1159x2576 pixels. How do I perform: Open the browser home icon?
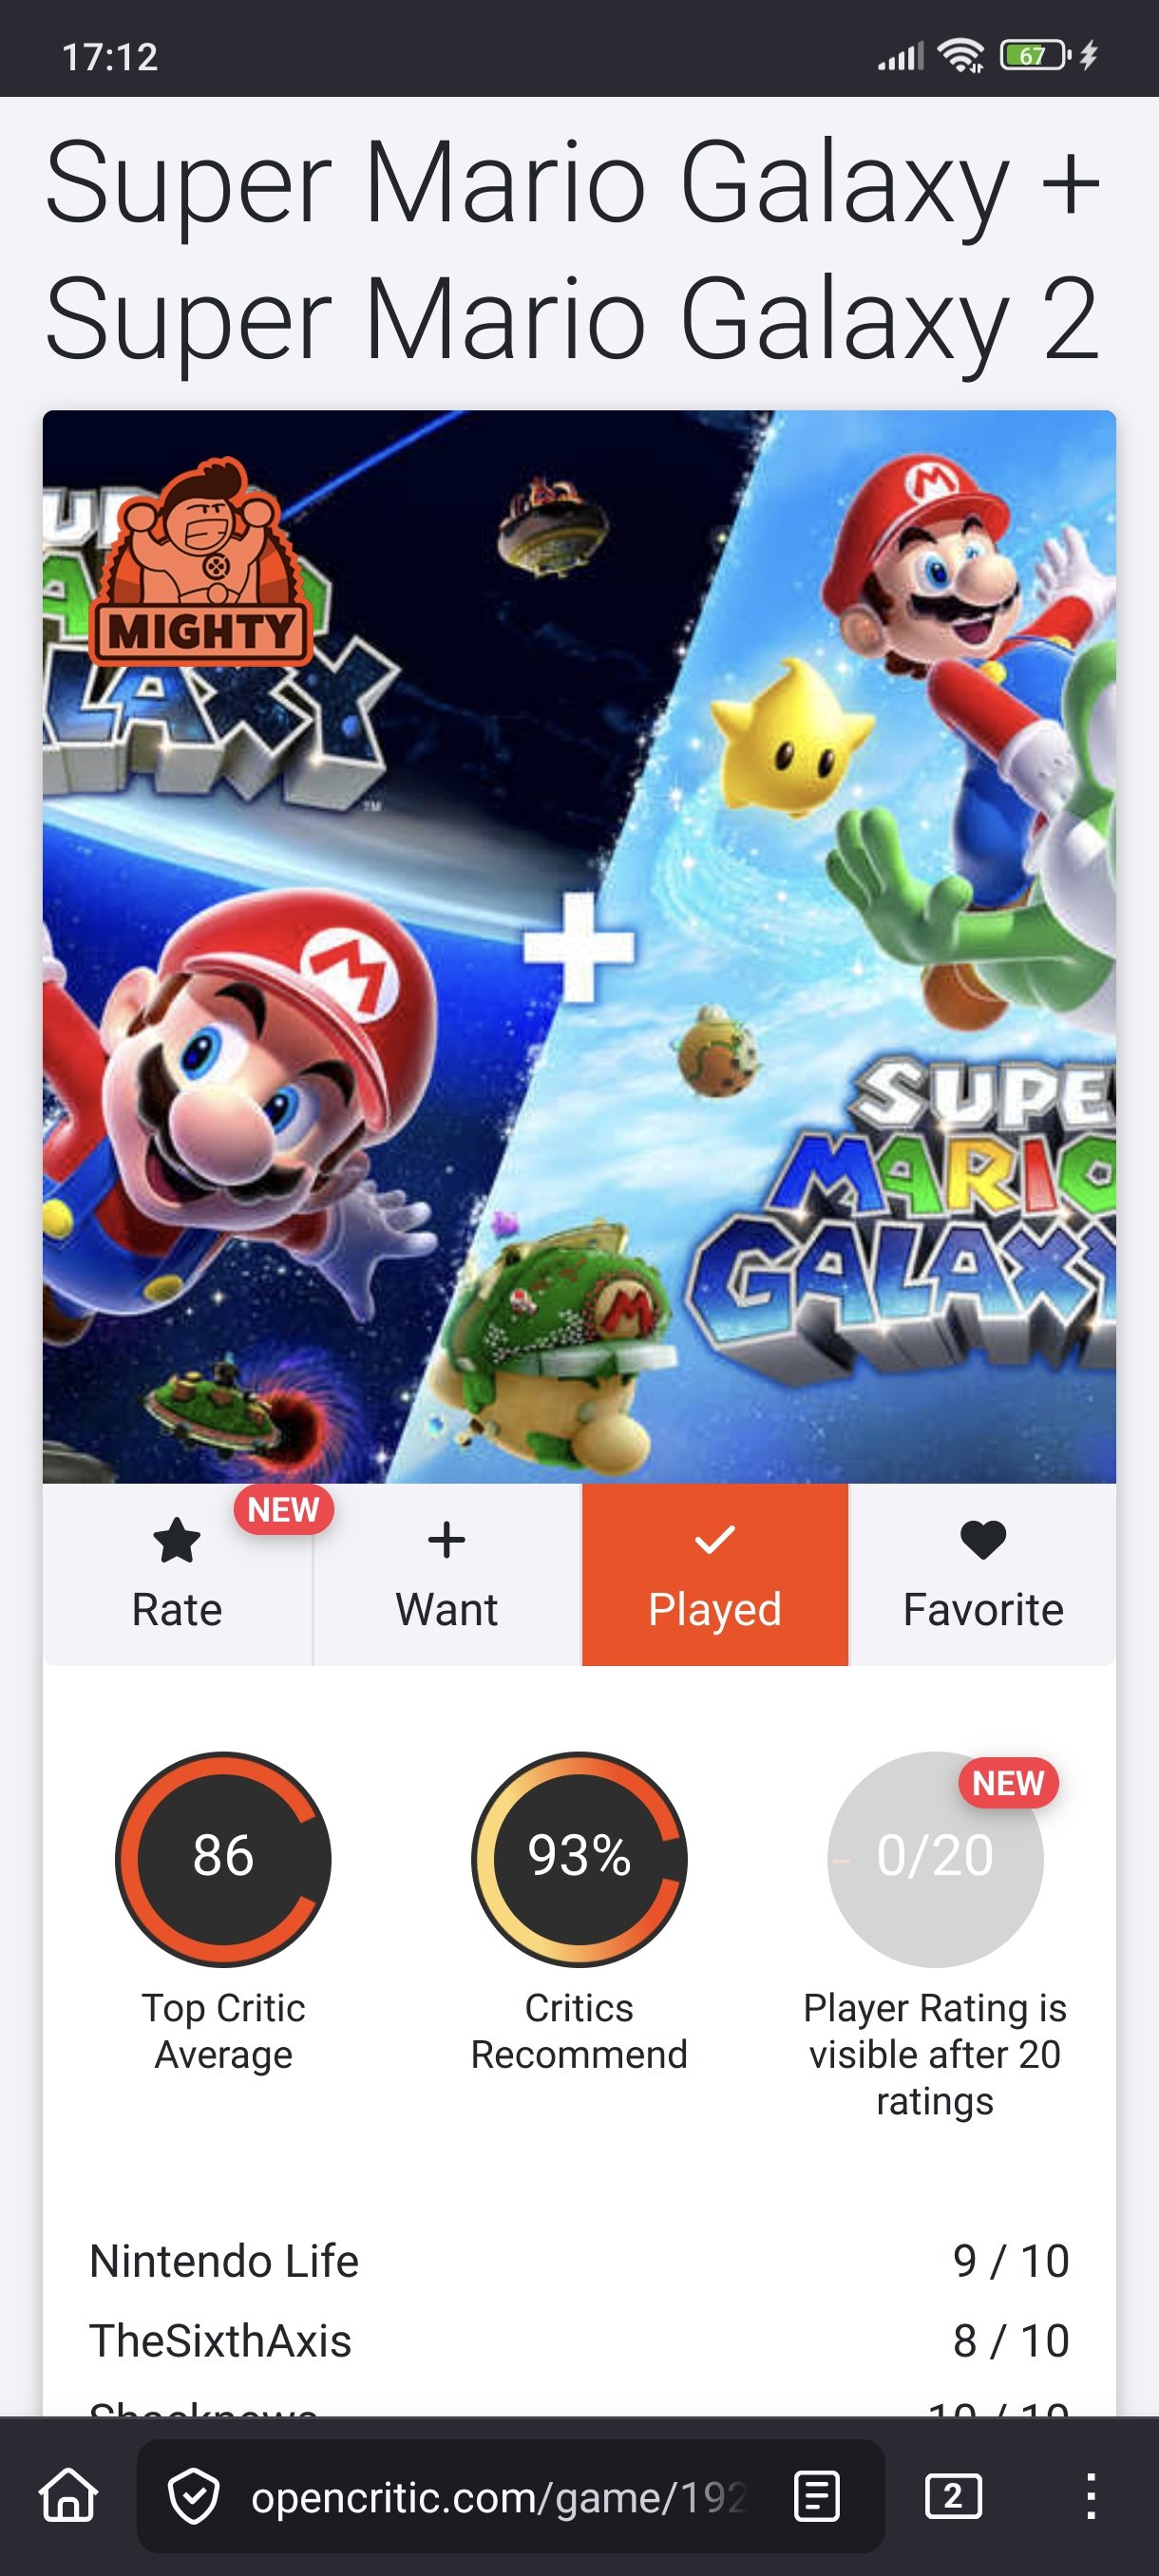69,2497
